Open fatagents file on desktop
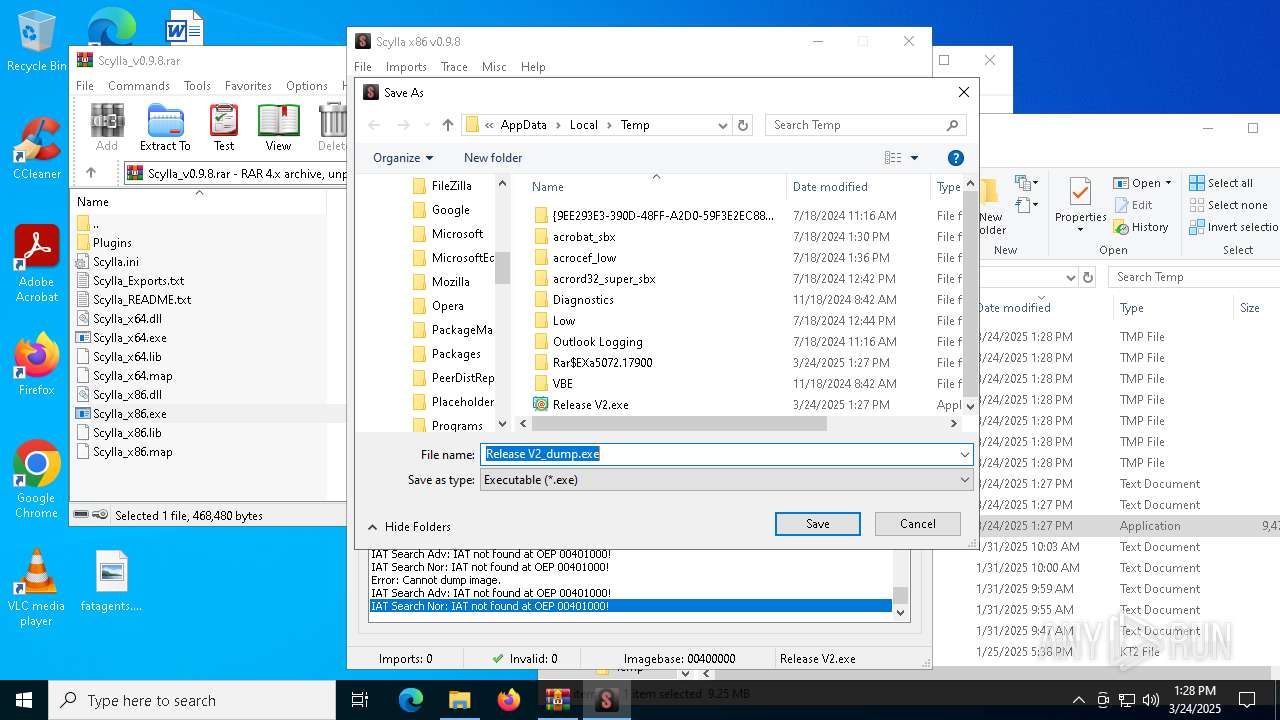 click(111, 582)
